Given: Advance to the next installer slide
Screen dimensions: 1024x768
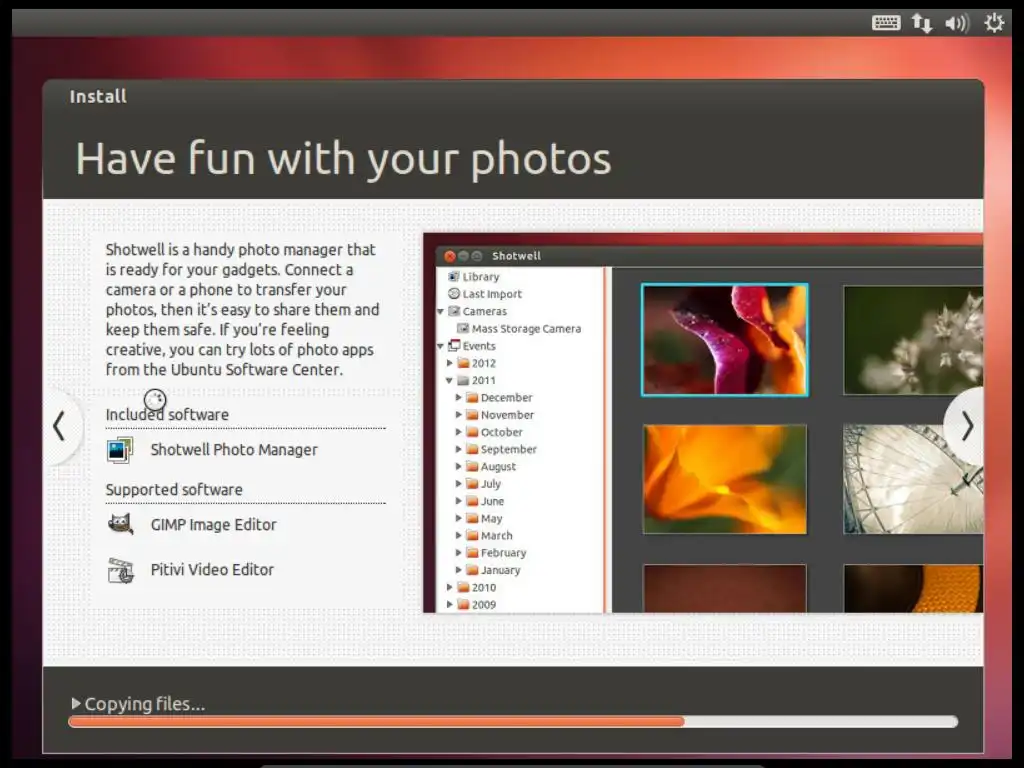Looking at the screenshot, I should click(967, 426).
